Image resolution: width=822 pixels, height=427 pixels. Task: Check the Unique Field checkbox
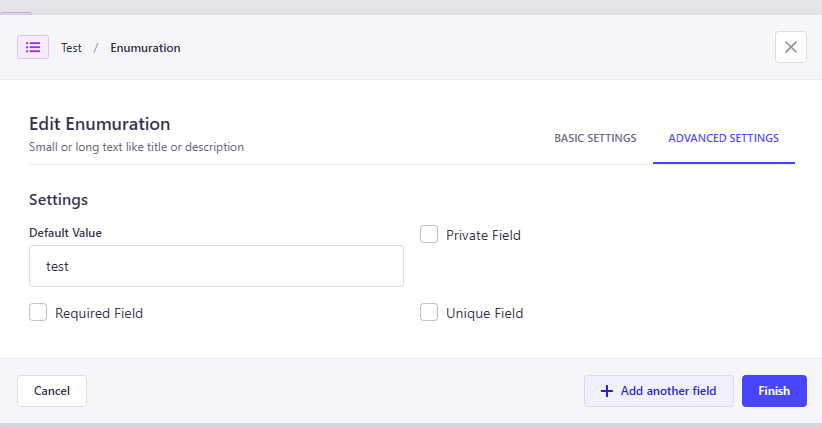pos(429,312)
